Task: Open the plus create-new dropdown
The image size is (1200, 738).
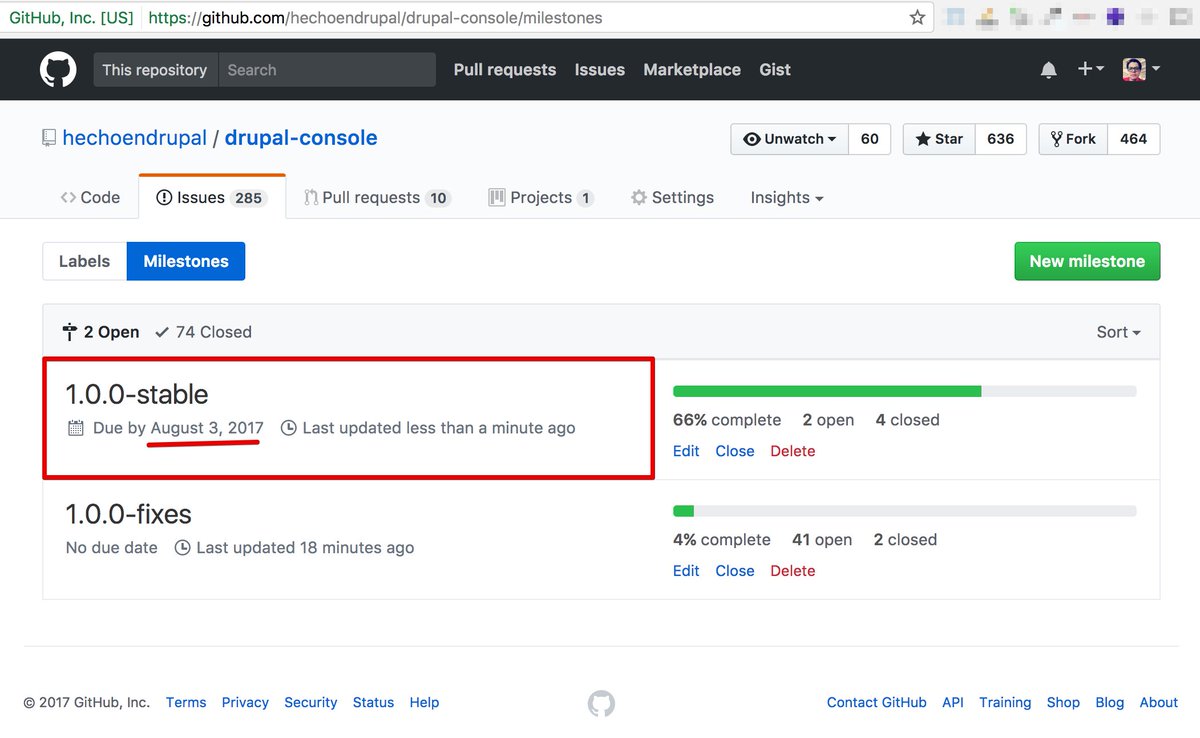Action: coord(1090,69)
